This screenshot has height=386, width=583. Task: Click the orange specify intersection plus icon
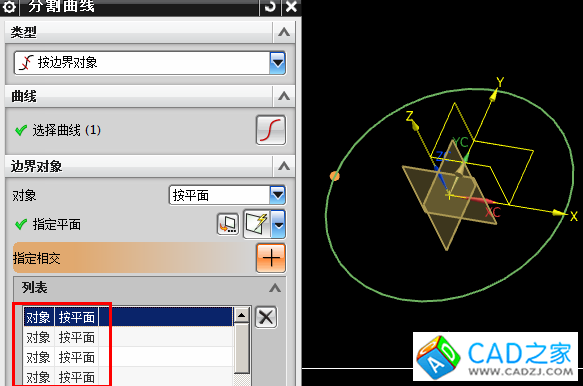click(x=271, y=258)
